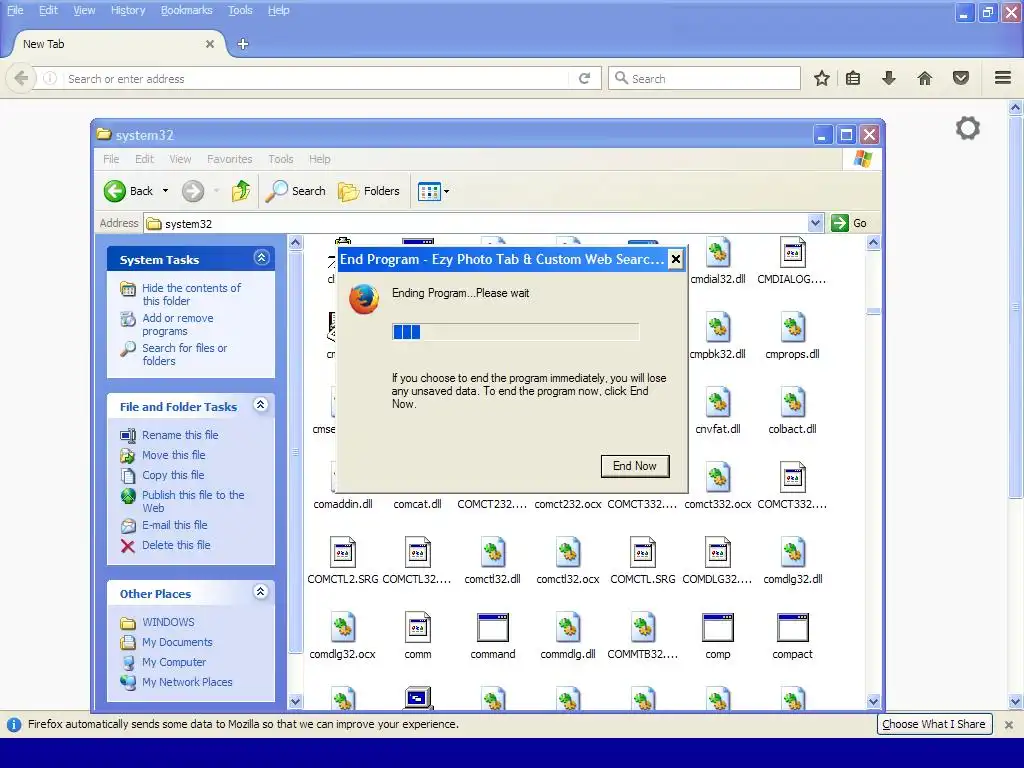Select the command application icon

point(493,628)
